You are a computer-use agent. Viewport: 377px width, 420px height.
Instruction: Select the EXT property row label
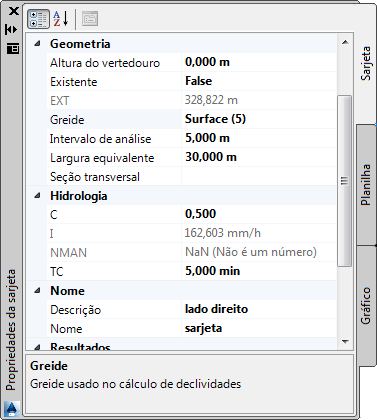(60, 101)
